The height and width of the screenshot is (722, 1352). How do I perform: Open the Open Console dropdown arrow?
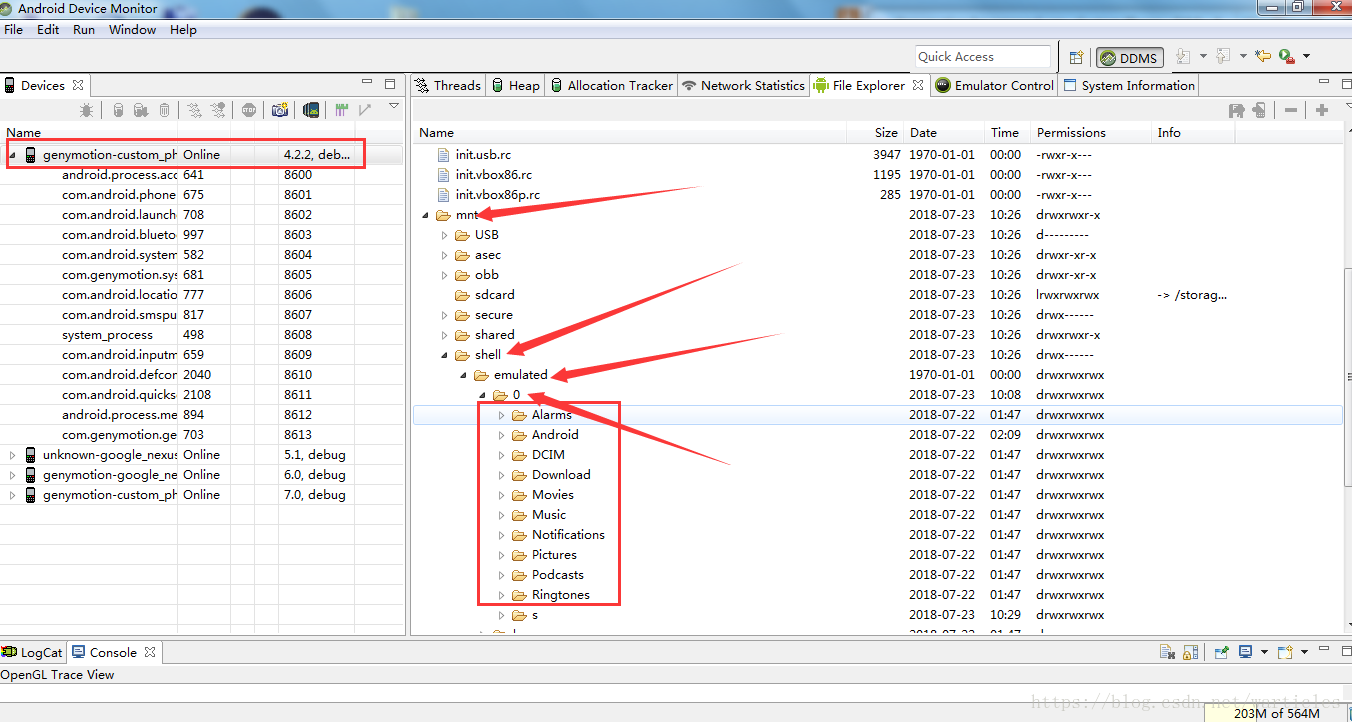tap(1304, 652)
